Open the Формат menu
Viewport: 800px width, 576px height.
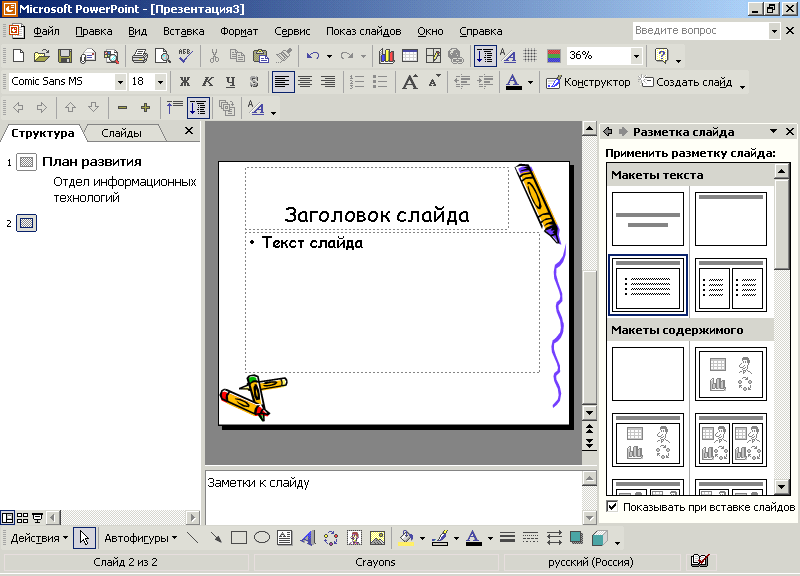coord(239,31)
